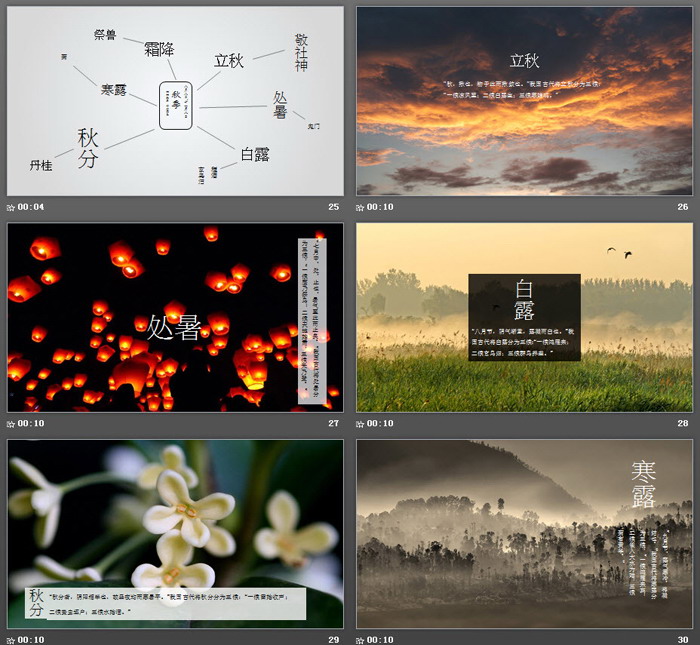Viewport: 700px width, 645px height.
Task: Click slide number 30 label
Action: [x=683, y=639]
